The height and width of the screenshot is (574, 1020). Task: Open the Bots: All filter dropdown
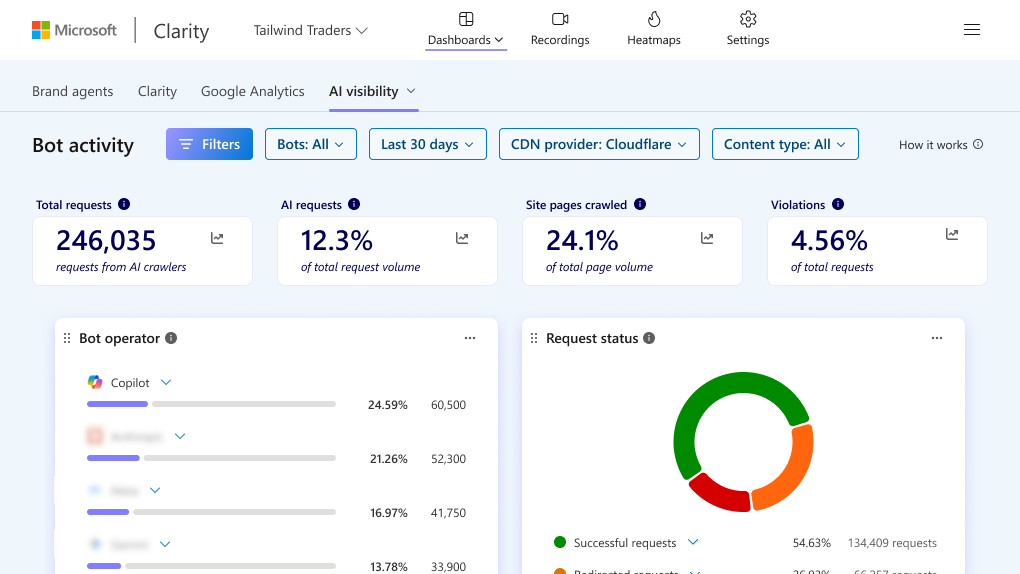(x=311, y=144)
